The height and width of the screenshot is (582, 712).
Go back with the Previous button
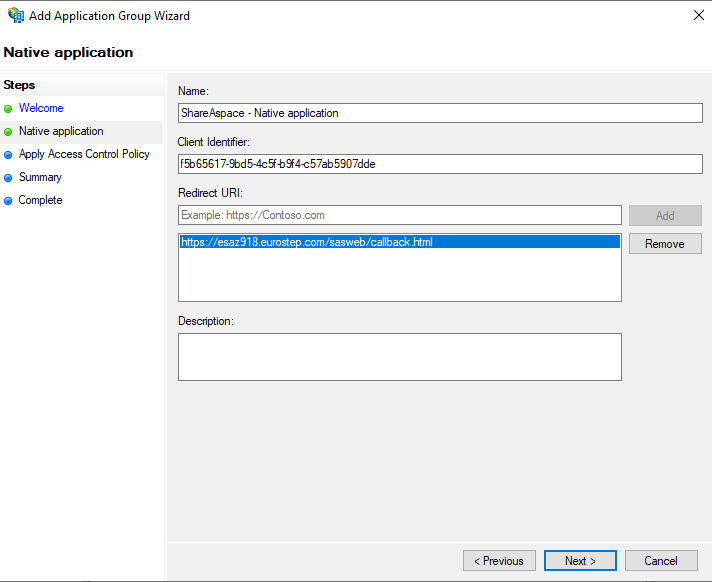tap(499, 561)
